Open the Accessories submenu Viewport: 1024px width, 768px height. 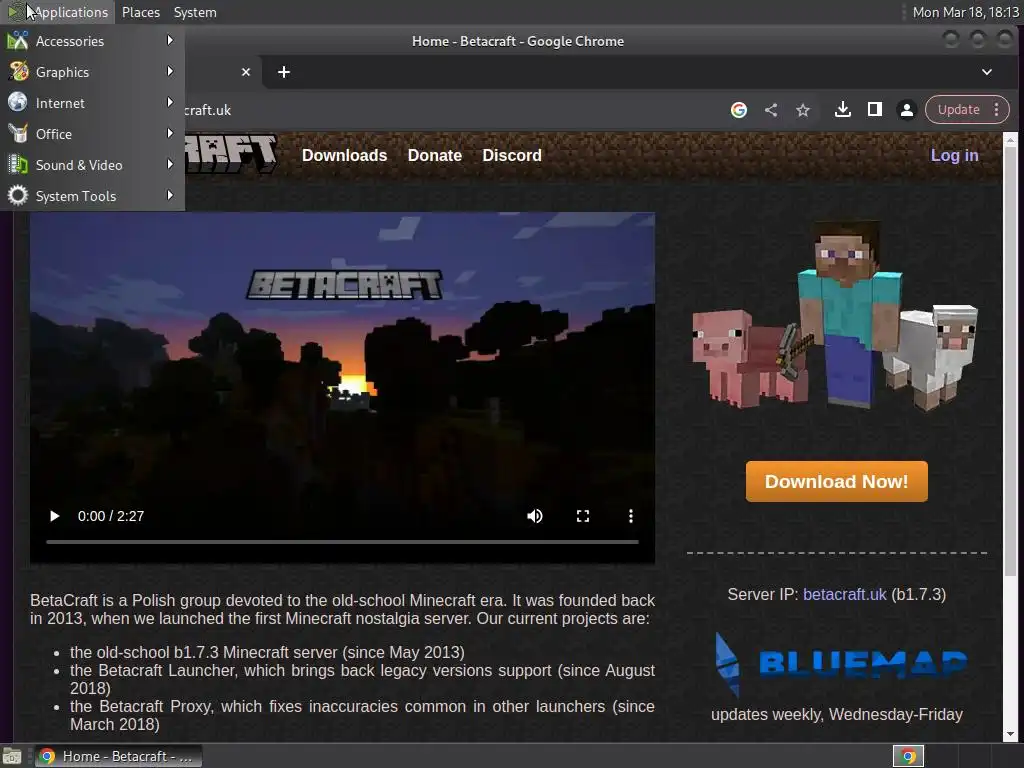point(92,41)
